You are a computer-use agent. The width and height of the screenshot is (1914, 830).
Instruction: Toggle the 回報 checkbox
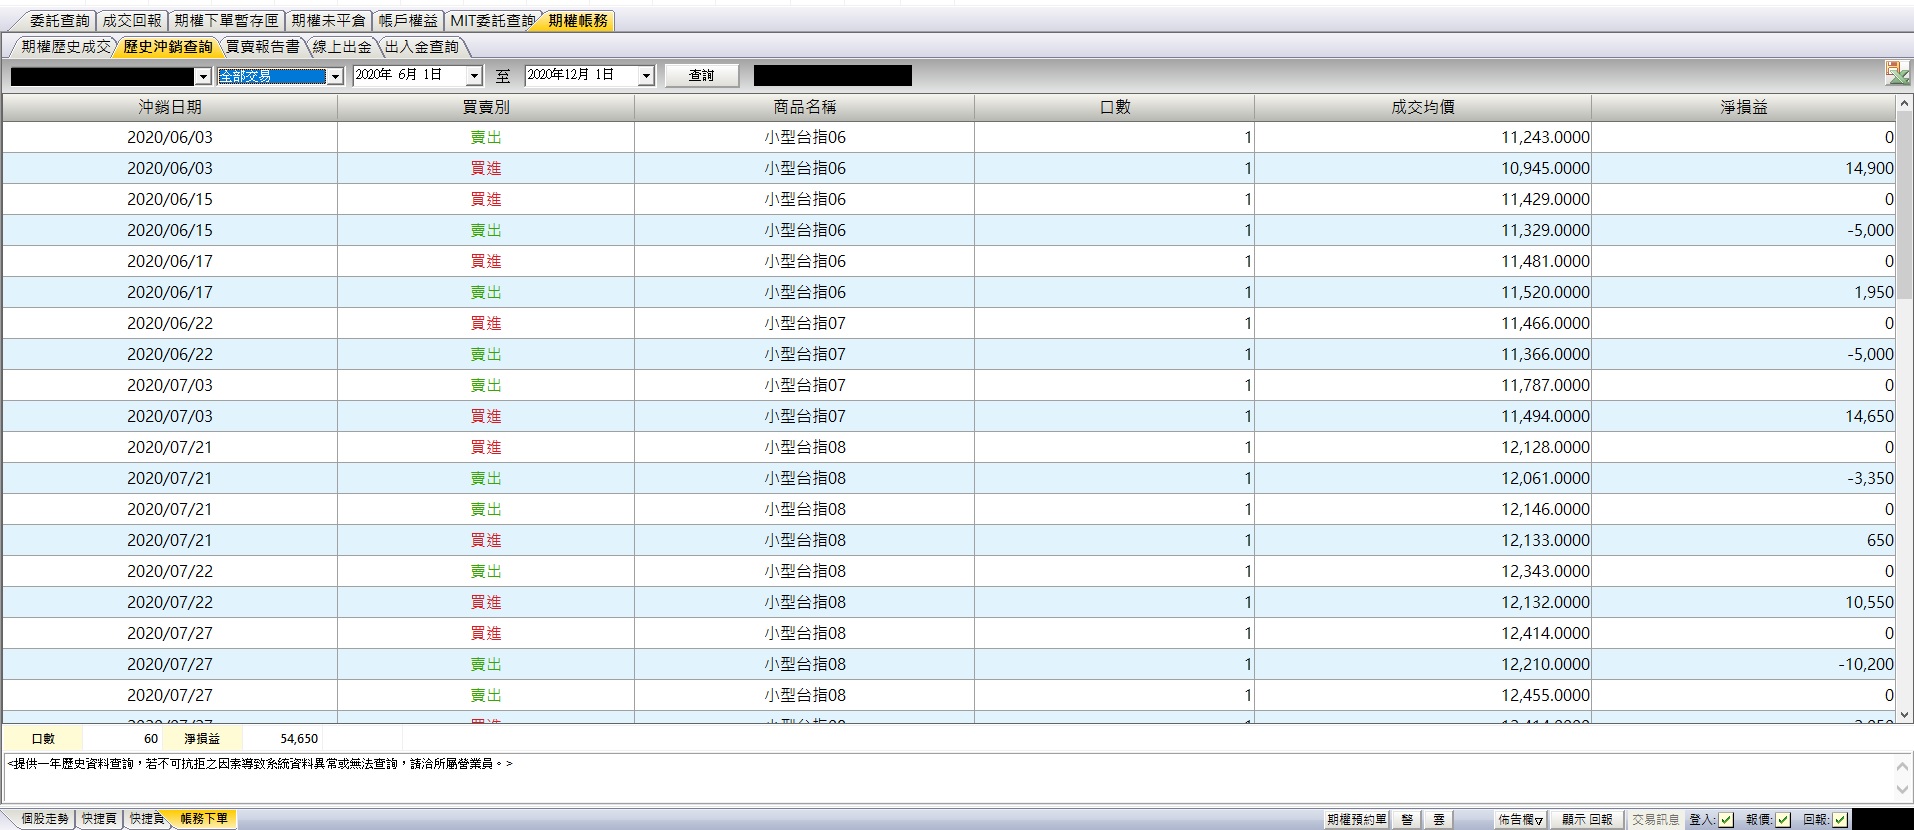point(1840,820)
